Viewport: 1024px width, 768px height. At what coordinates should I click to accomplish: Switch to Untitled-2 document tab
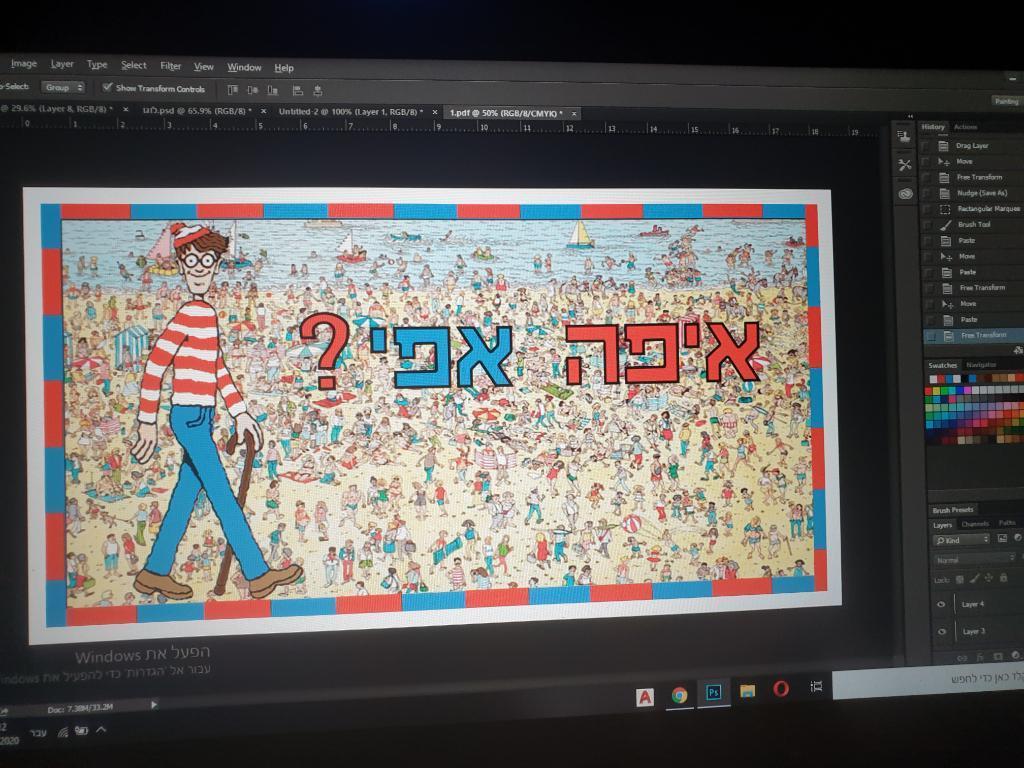pos(351,112)
